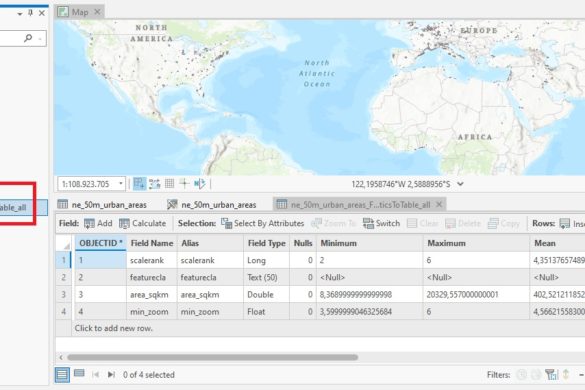The width and height of the screenshot is (585, 390).
Task: Click the table's horizontal scrollbar
Action: point(213,357)
